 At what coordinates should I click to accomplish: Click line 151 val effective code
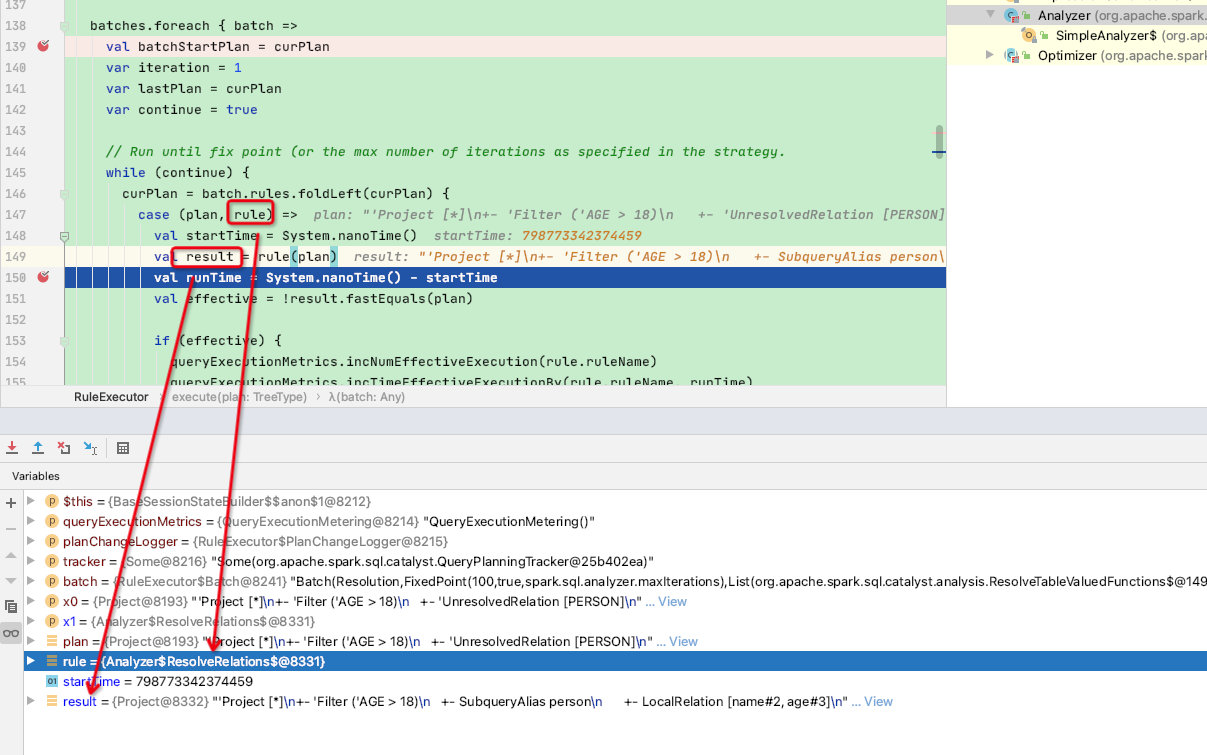pos(313,299)
